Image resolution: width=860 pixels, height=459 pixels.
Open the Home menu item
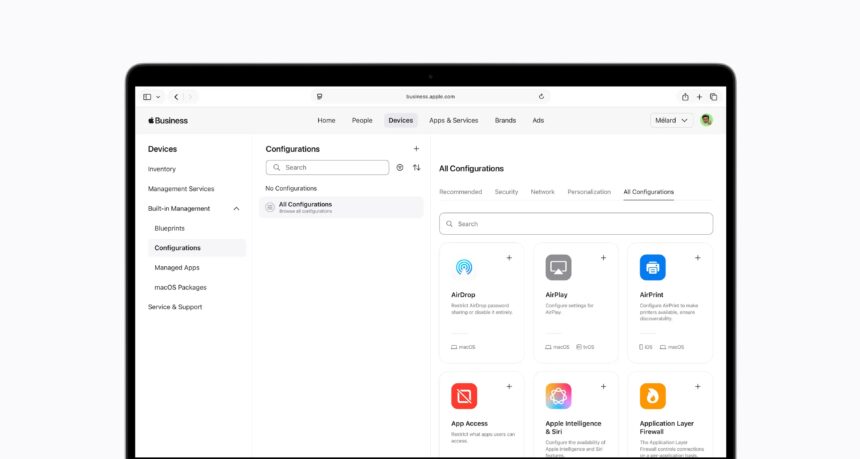click(x=326, y=121)
